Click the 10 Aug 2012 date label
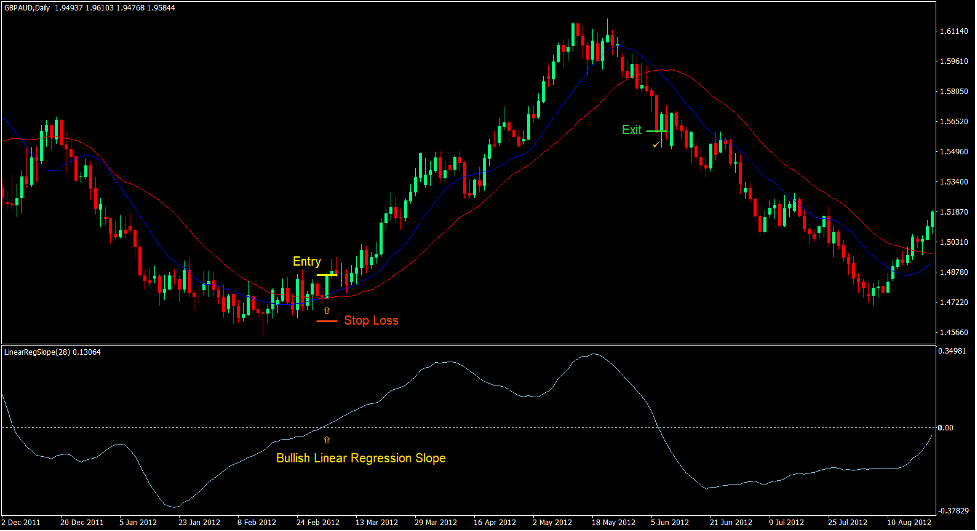 910,523
